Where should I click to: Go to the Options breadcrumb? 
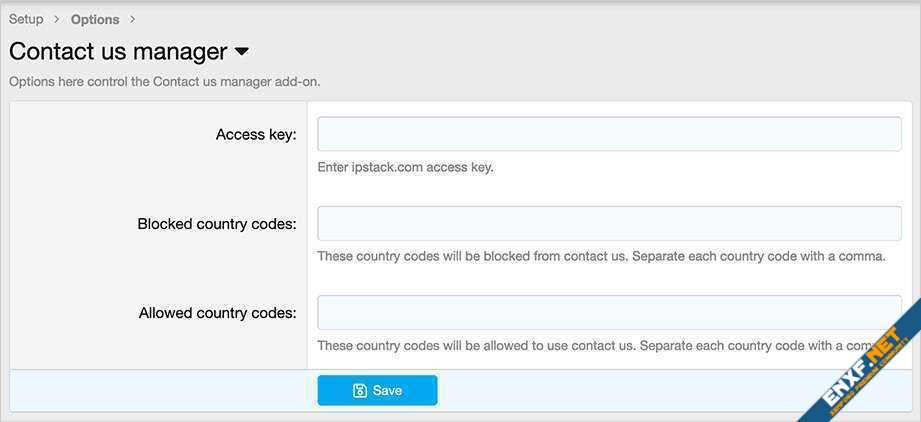(x=95, y=19)
